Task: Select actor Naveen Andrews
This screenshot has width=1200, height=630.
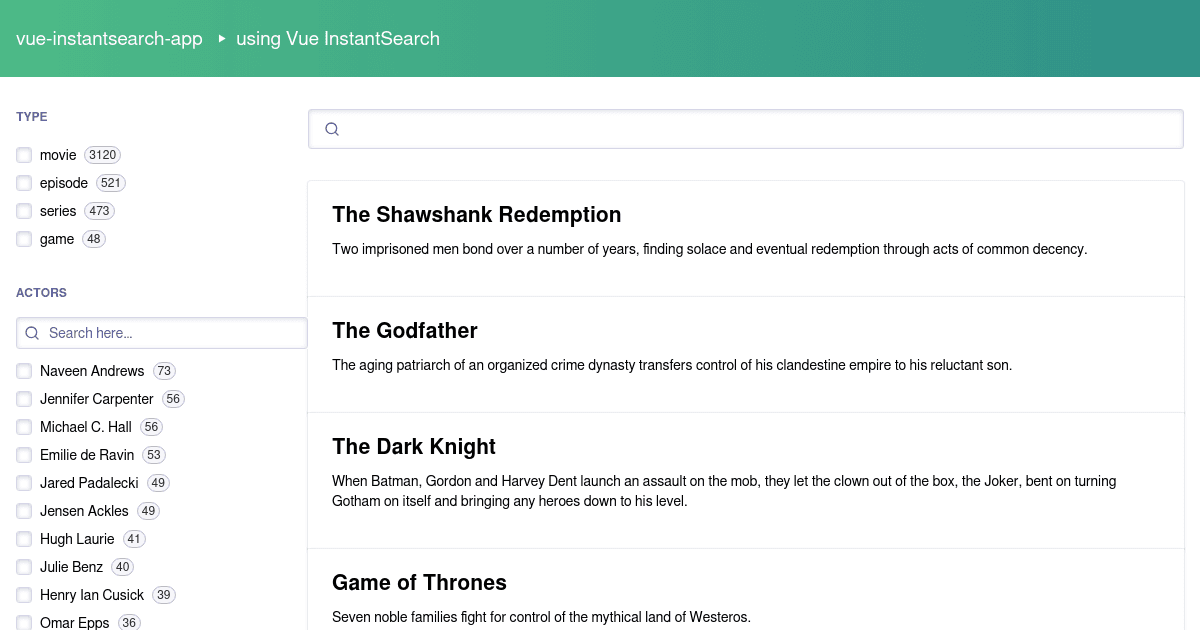Action: click(24, 371)
